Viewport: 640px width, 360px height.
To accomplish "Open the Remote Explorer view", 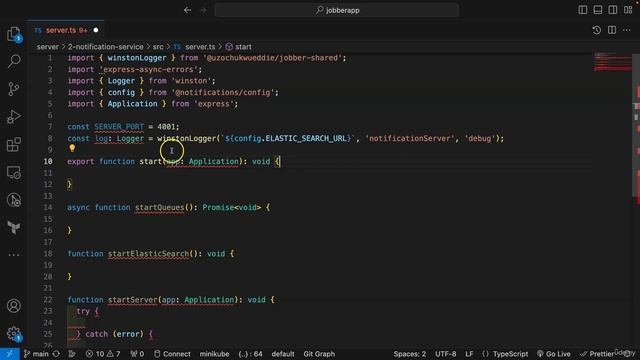I will point(13,172).
